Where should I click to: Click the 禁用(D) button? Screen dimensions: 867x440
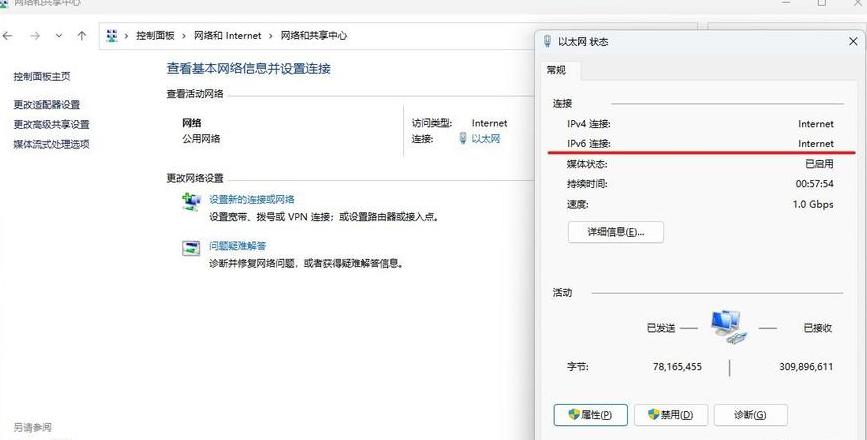[x=671, y=415]
